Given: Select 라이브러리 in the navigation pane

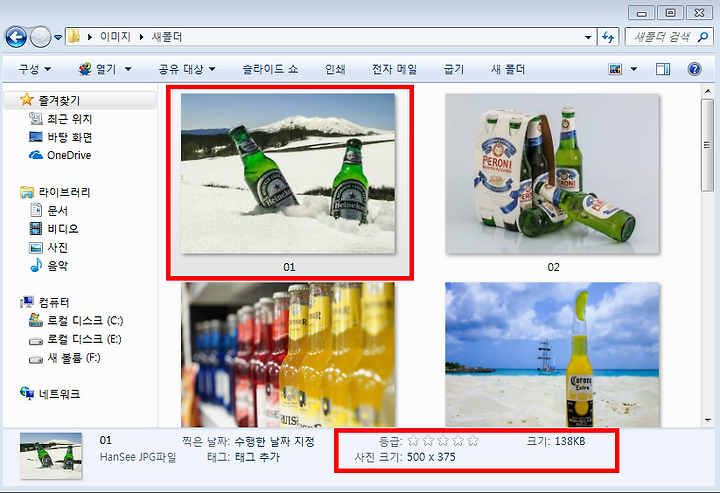Looking at the screenshot, I should 64,192.
